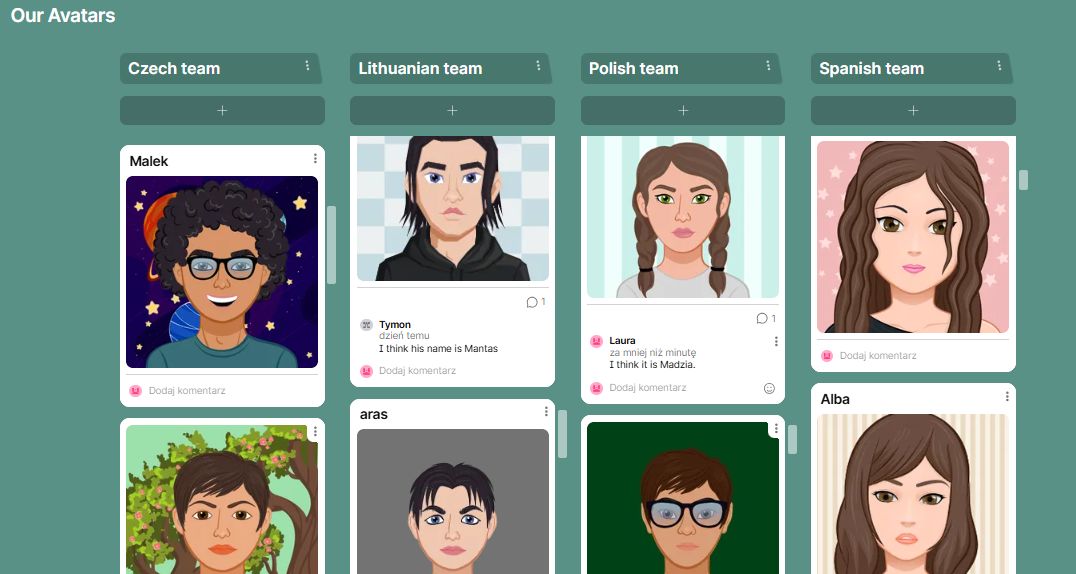
Task: Open the Polish team column options menu
Action: [768, 66]
